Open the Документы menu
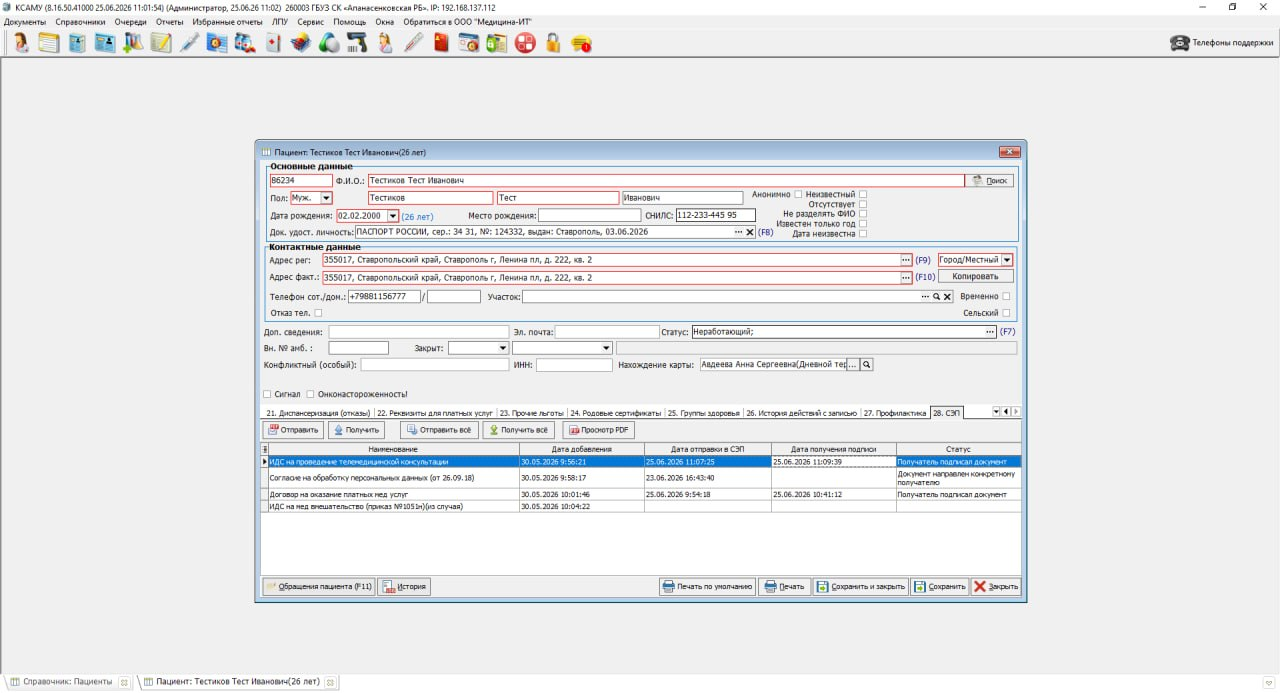The height and width of the screenshot is (693, 1280). [x=25, y=22]
